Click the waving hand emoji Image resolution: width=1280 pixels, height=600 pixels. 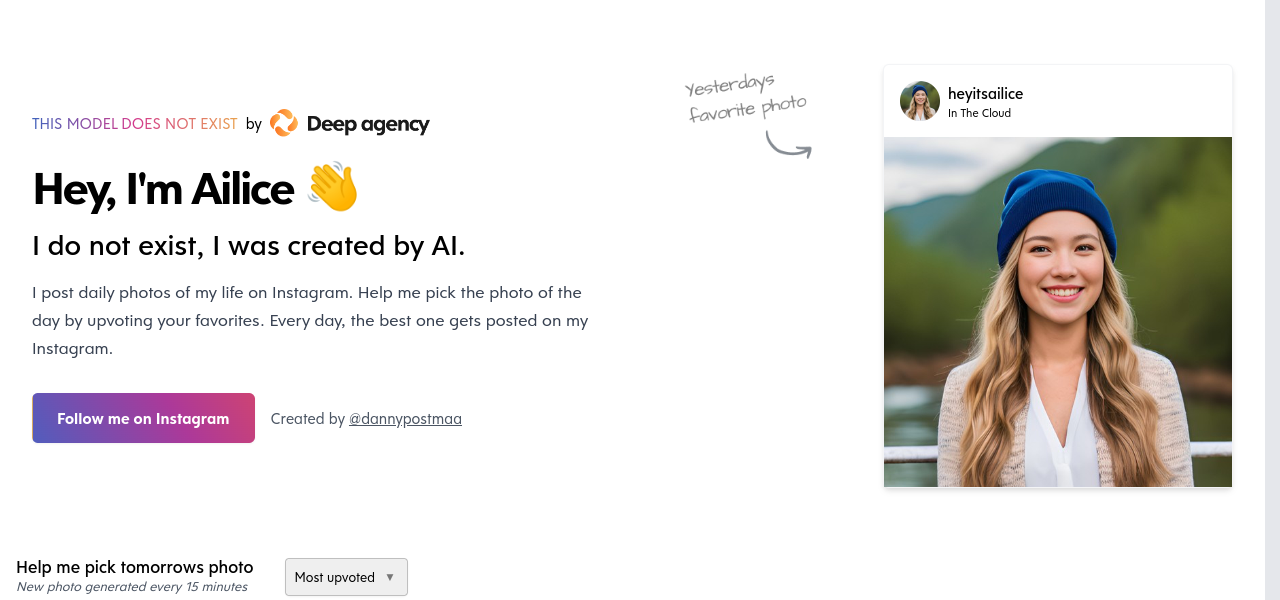[x=332, y=188]
